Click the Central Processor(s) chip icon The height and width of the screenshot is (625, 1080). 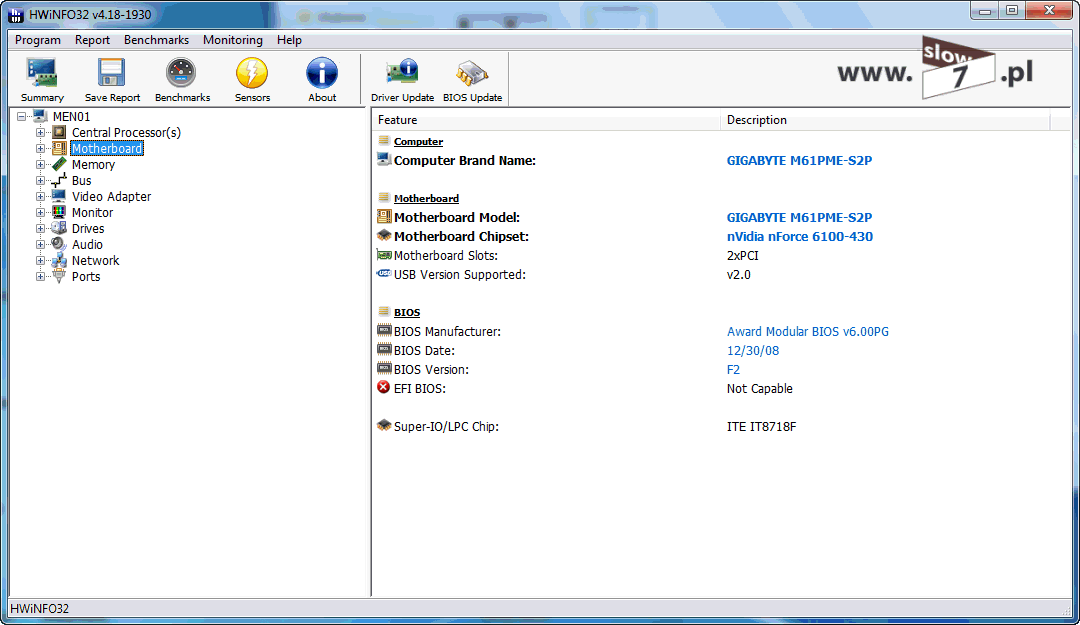59,132
